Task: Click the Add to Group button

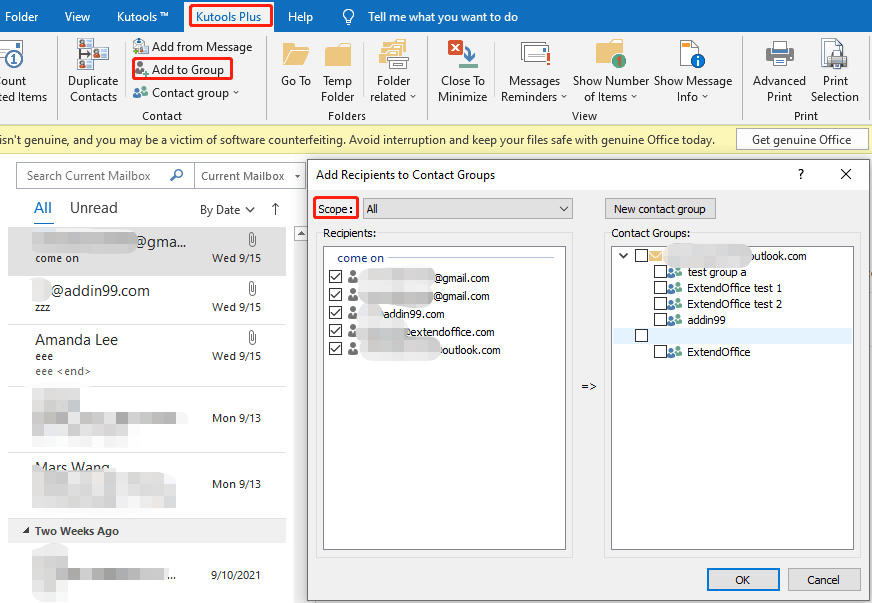Action: point(183,69)
